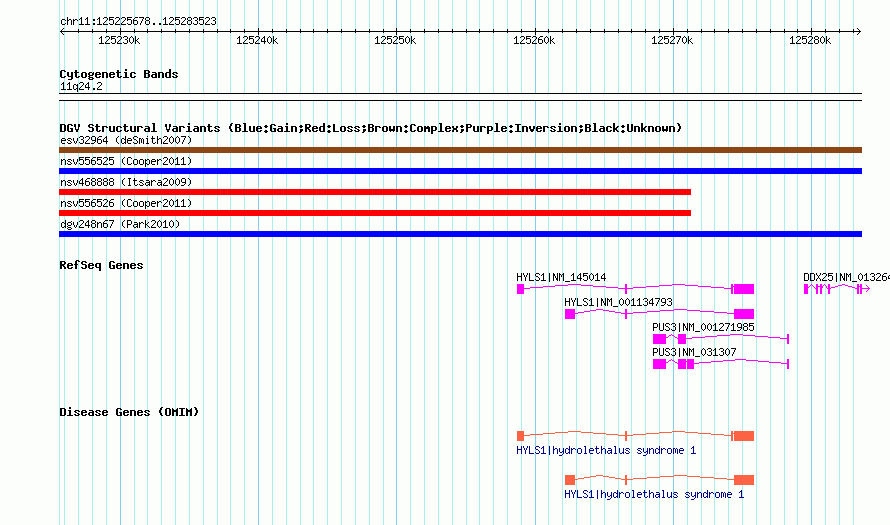The height and width of the screenshot is (525, 890).
Task: Click the left arrowhead of the ruler
Action: click(x=62, y=31)
